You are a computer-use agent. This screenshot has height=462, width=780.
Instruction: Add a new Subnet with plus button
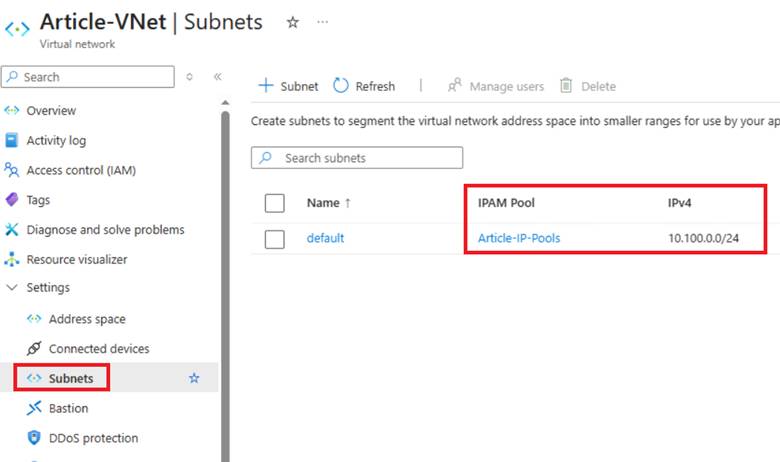coord(288,86)
